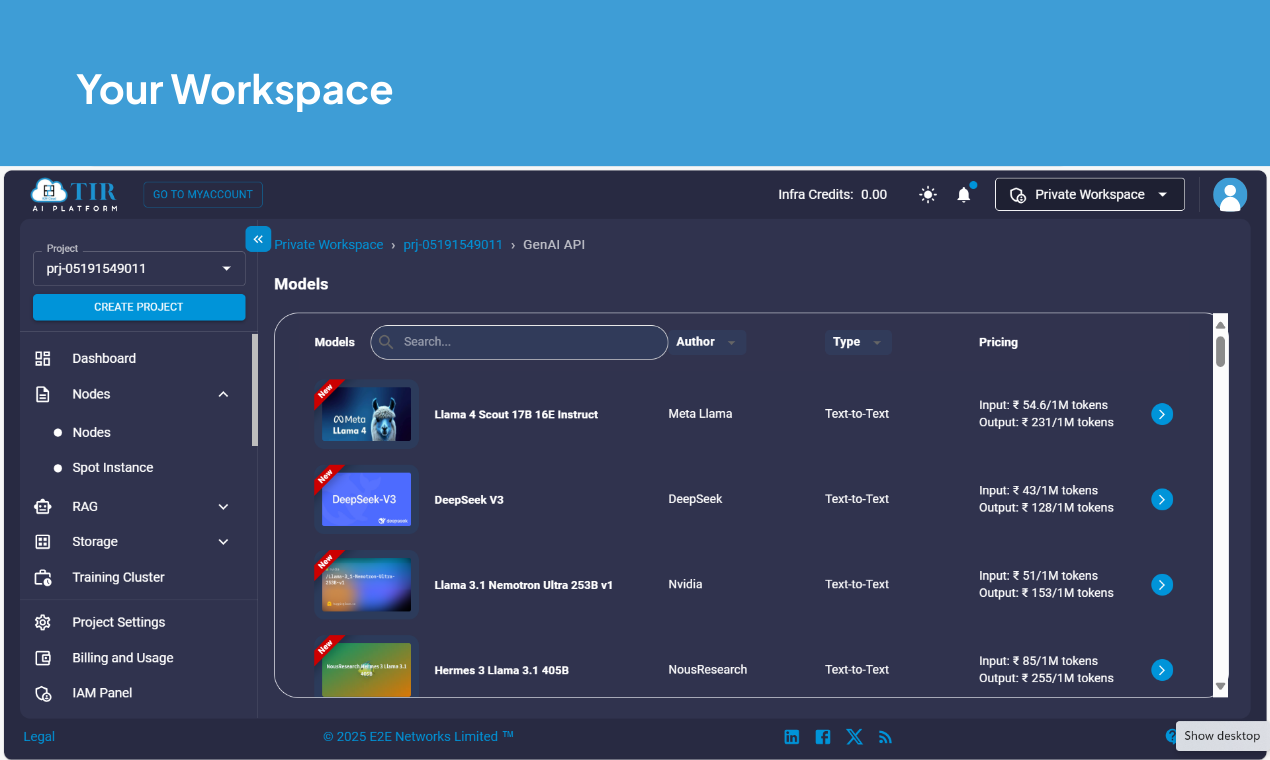Collapse the sidebar with double-chevron button
The image size is (1270, 760).
(258, 239)
